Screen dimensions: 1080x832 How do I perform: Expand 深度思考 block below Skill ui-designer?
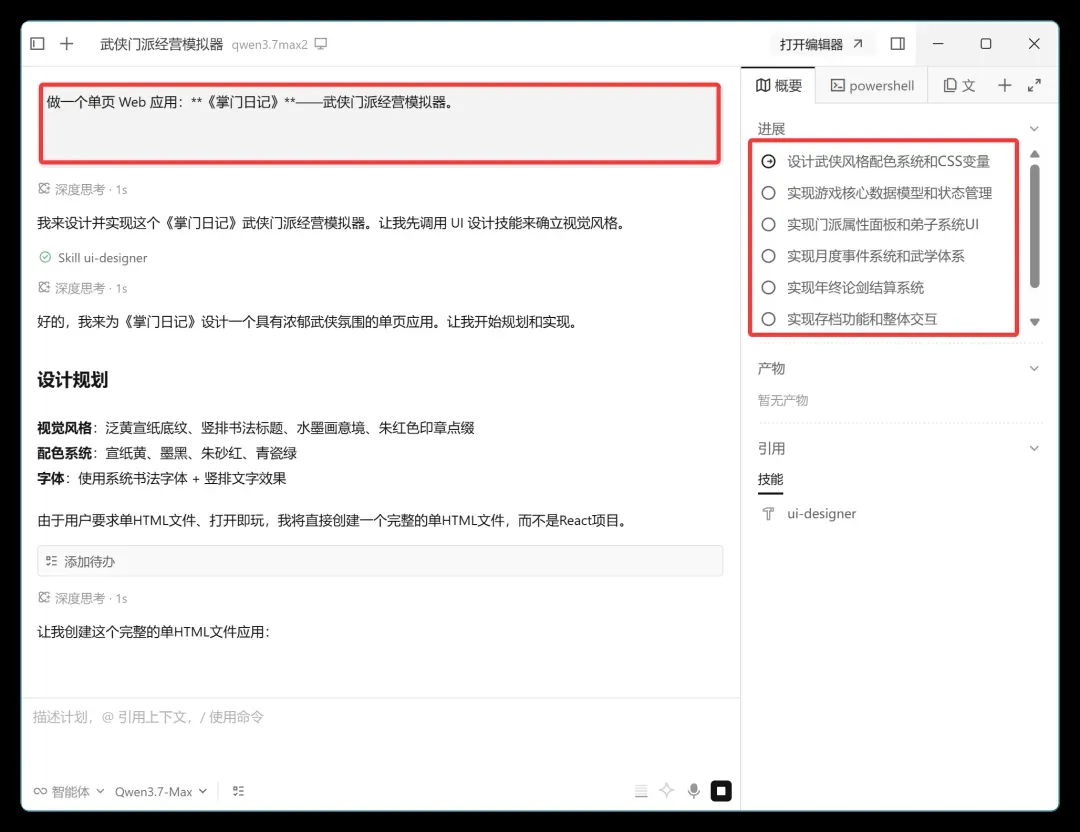coord(83,288)
